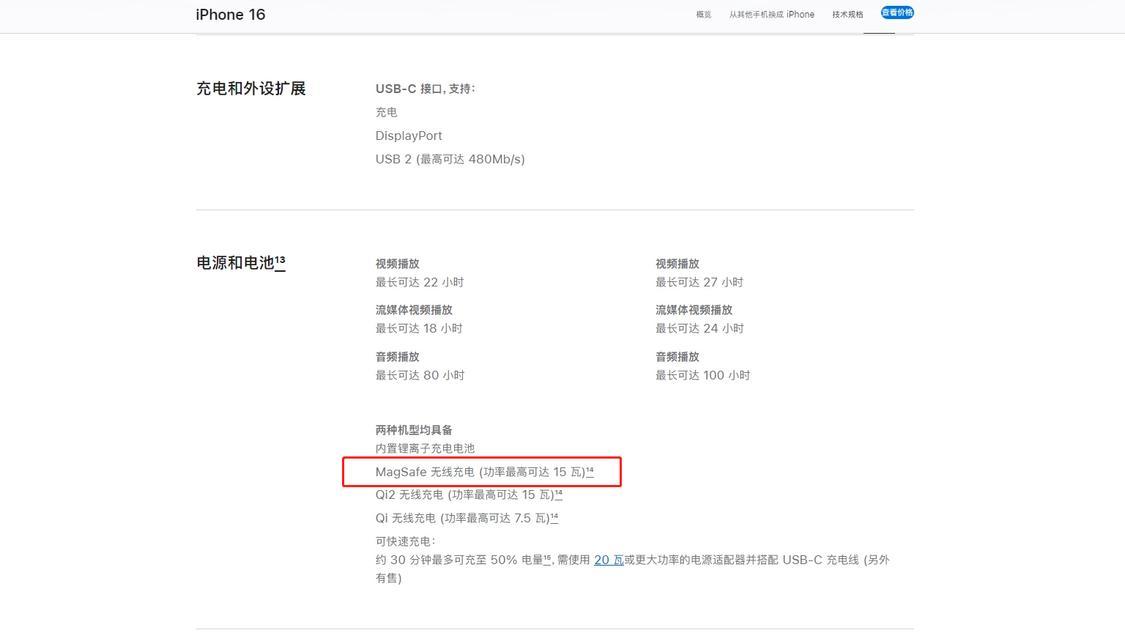
Task: Click the '最长可达 18 小时' value
Action: 419,329
